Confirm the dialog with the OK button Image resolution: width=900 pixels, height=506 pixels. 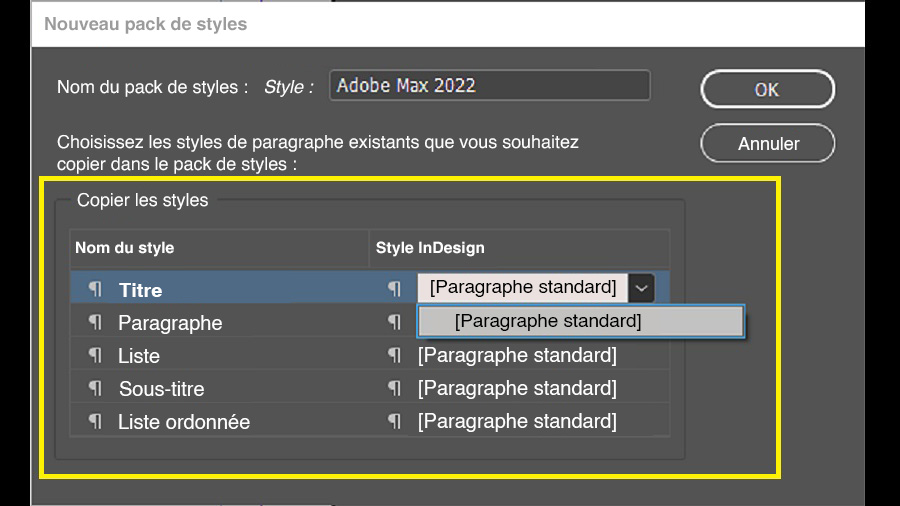[x=767, y=89]
